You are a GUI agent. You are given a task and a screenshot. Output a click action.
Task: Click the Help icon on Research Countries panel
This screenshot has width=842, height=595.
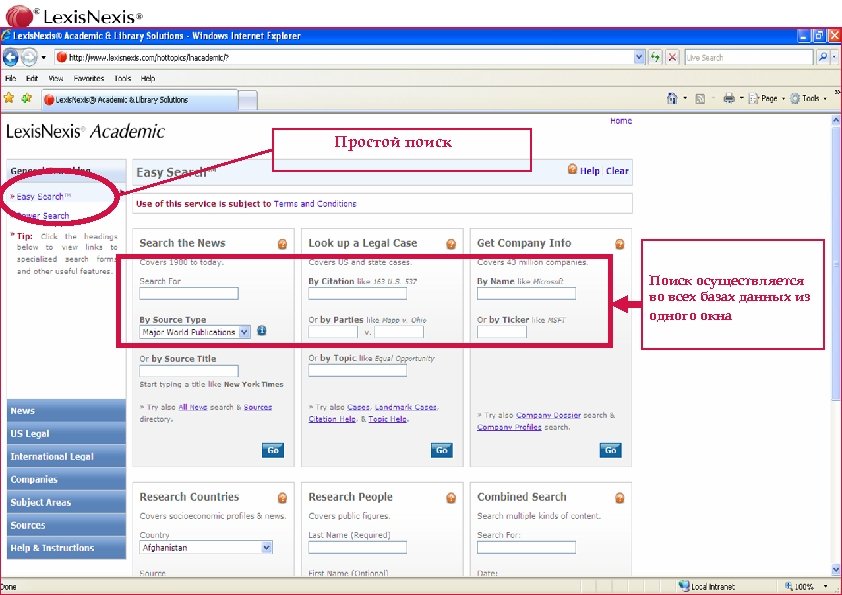(x=282, y=496)
